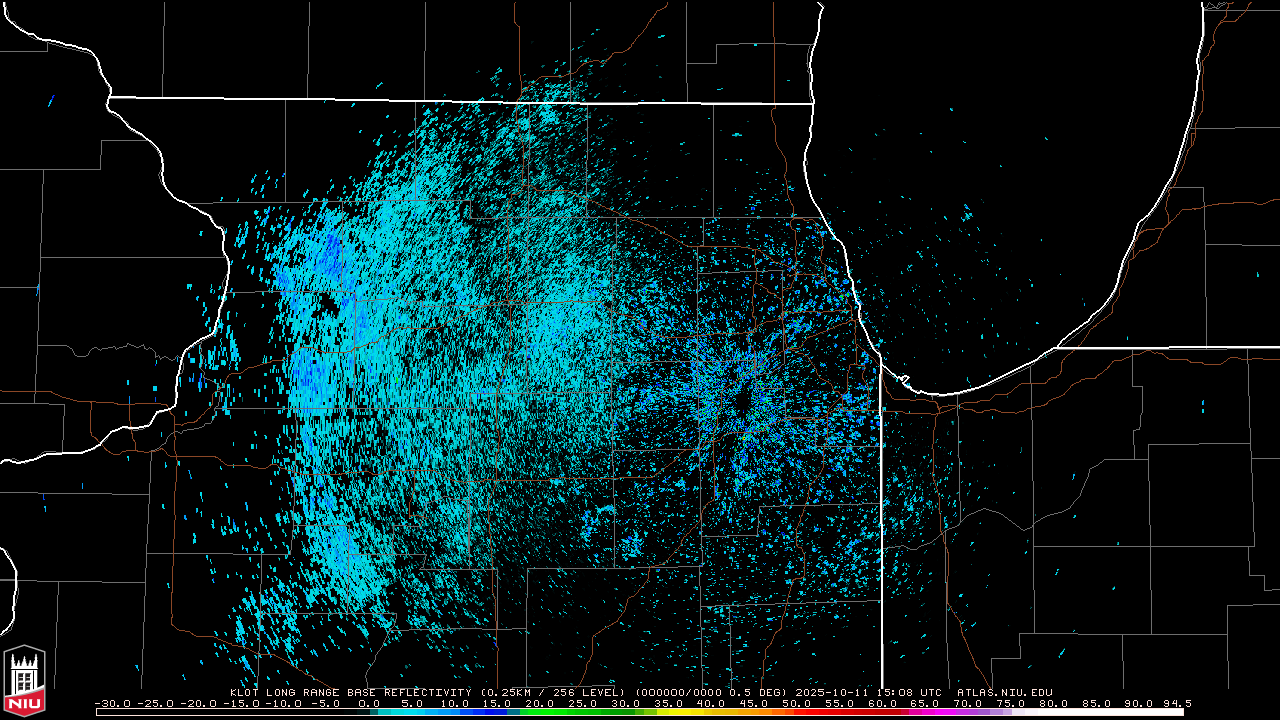The height and width of the screenshot is (720, 1280).
Task: Click the 0.0 label on the reflectivity scale
Action: 369,703
